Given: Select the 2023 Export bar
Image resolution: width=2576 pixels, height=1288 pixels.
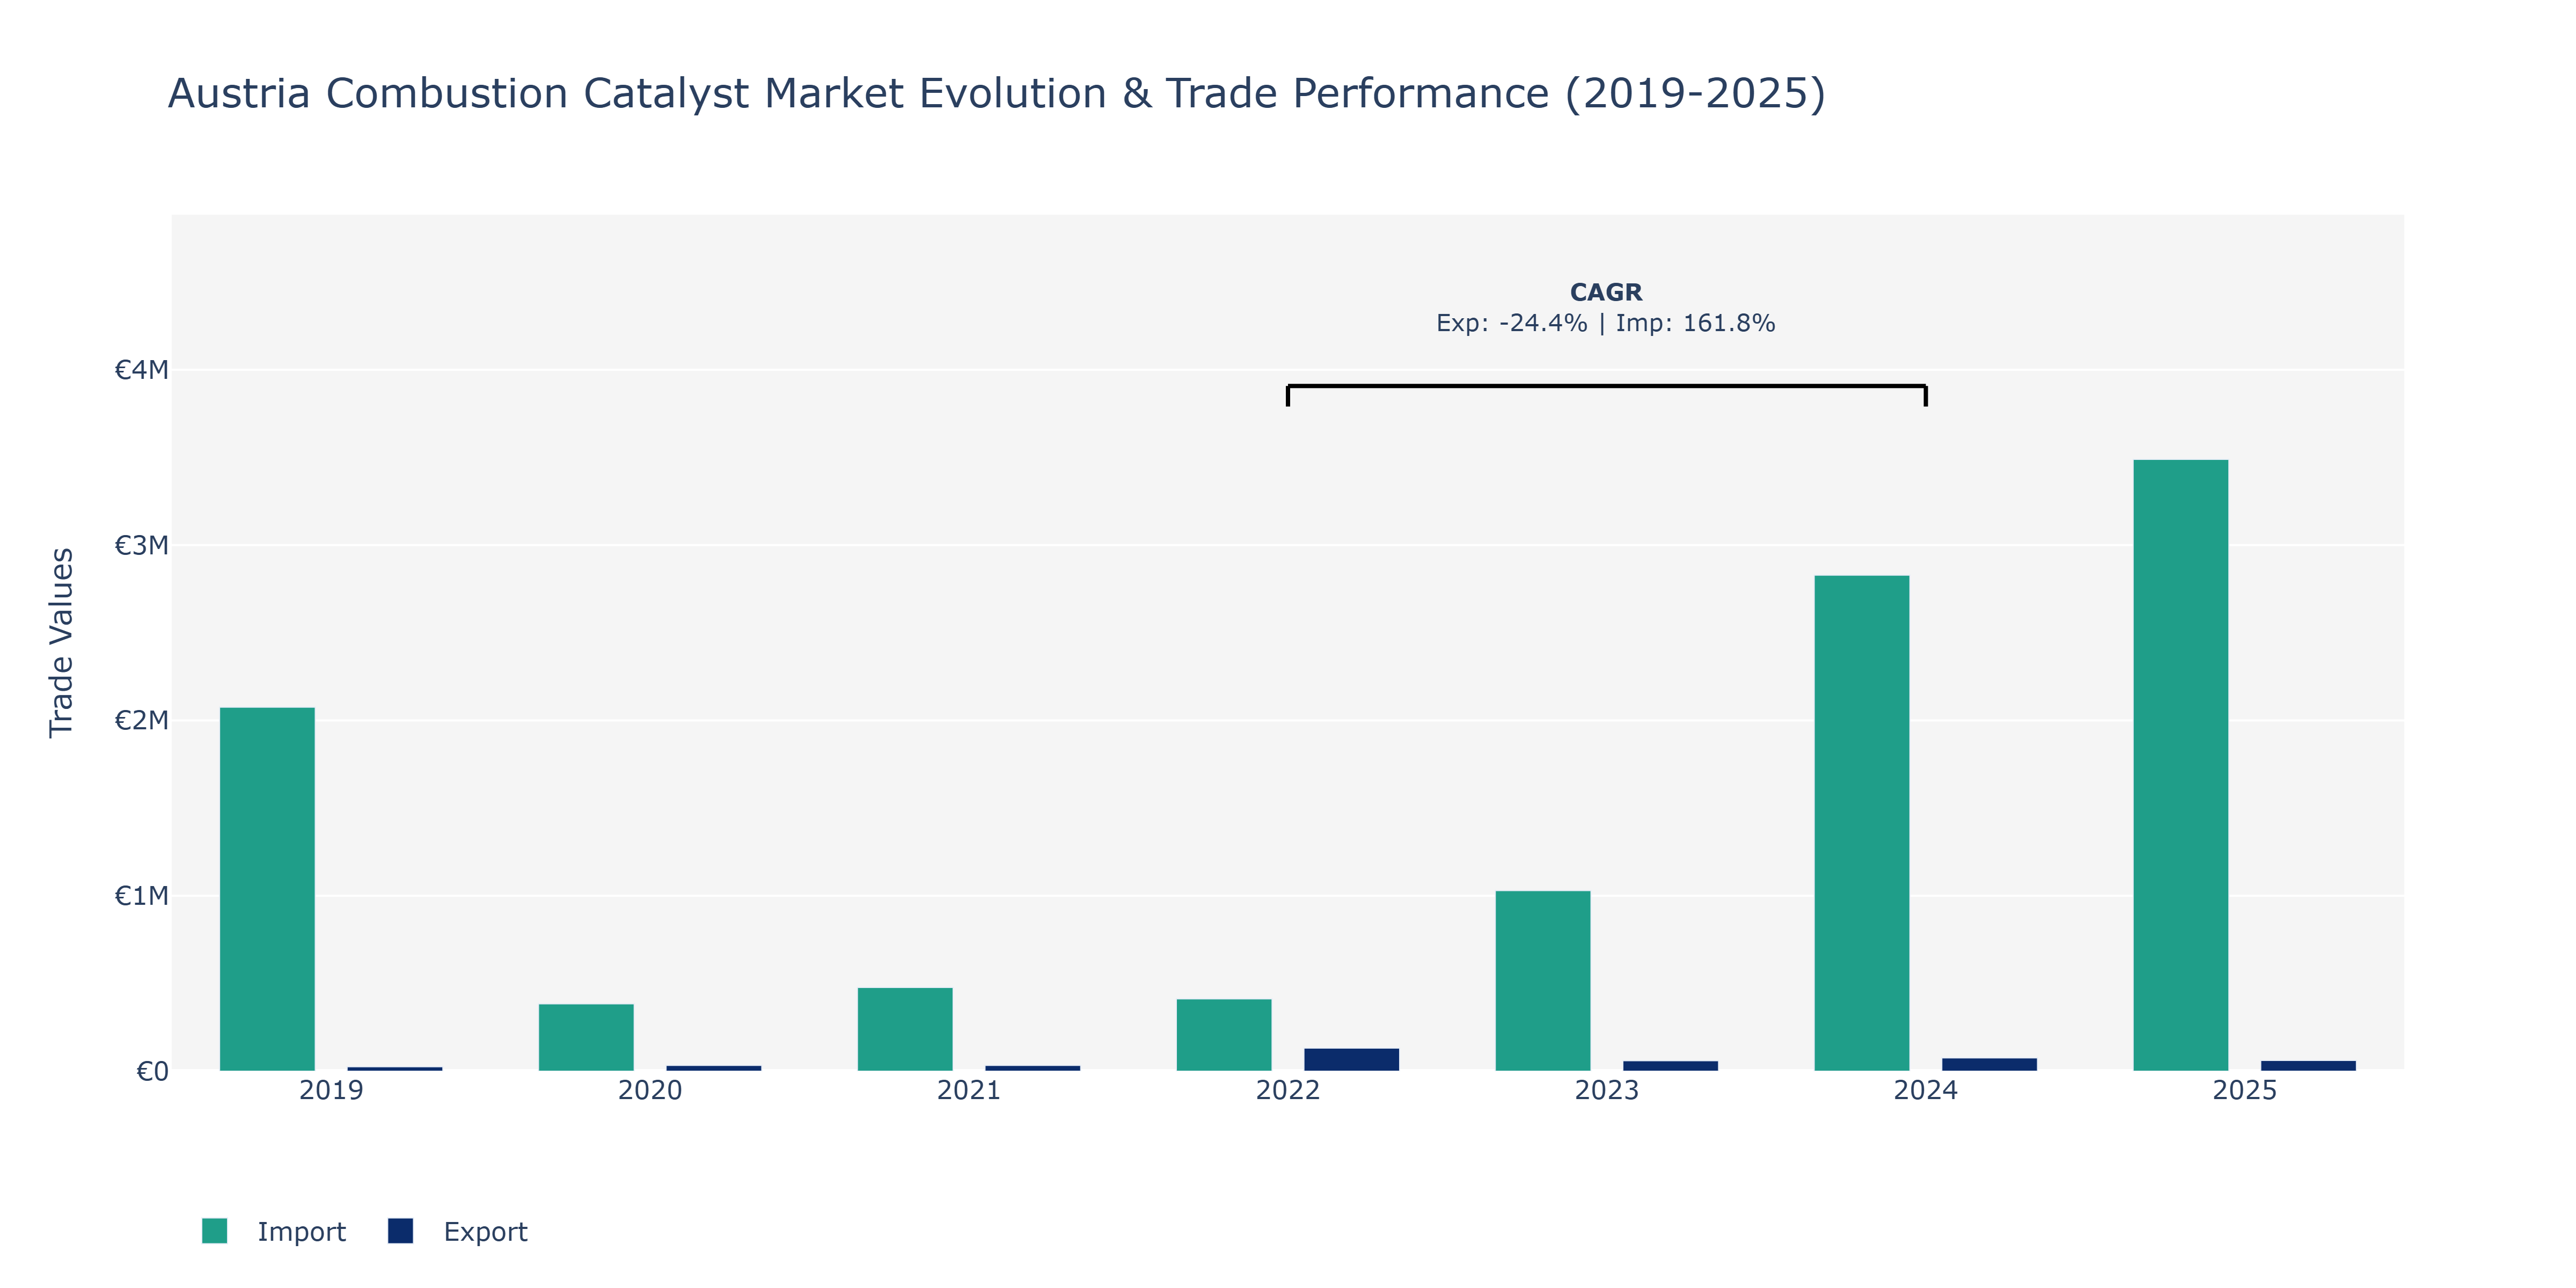Looking at the screenshot, I should 1671,1066.
